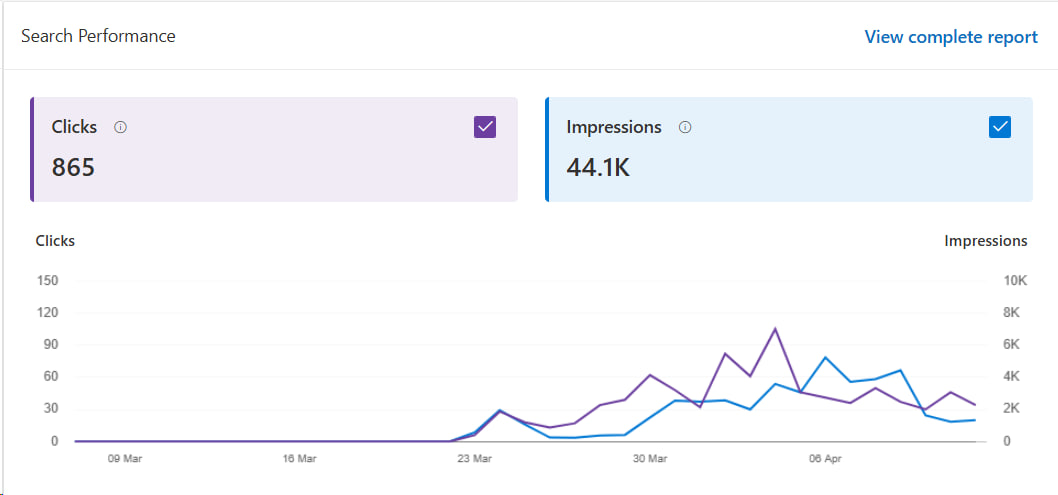Viewport: 1058px width, 495px height.
Task: Click the Search Performance heading
Action: pyautogui.click(x=98, y=36)
